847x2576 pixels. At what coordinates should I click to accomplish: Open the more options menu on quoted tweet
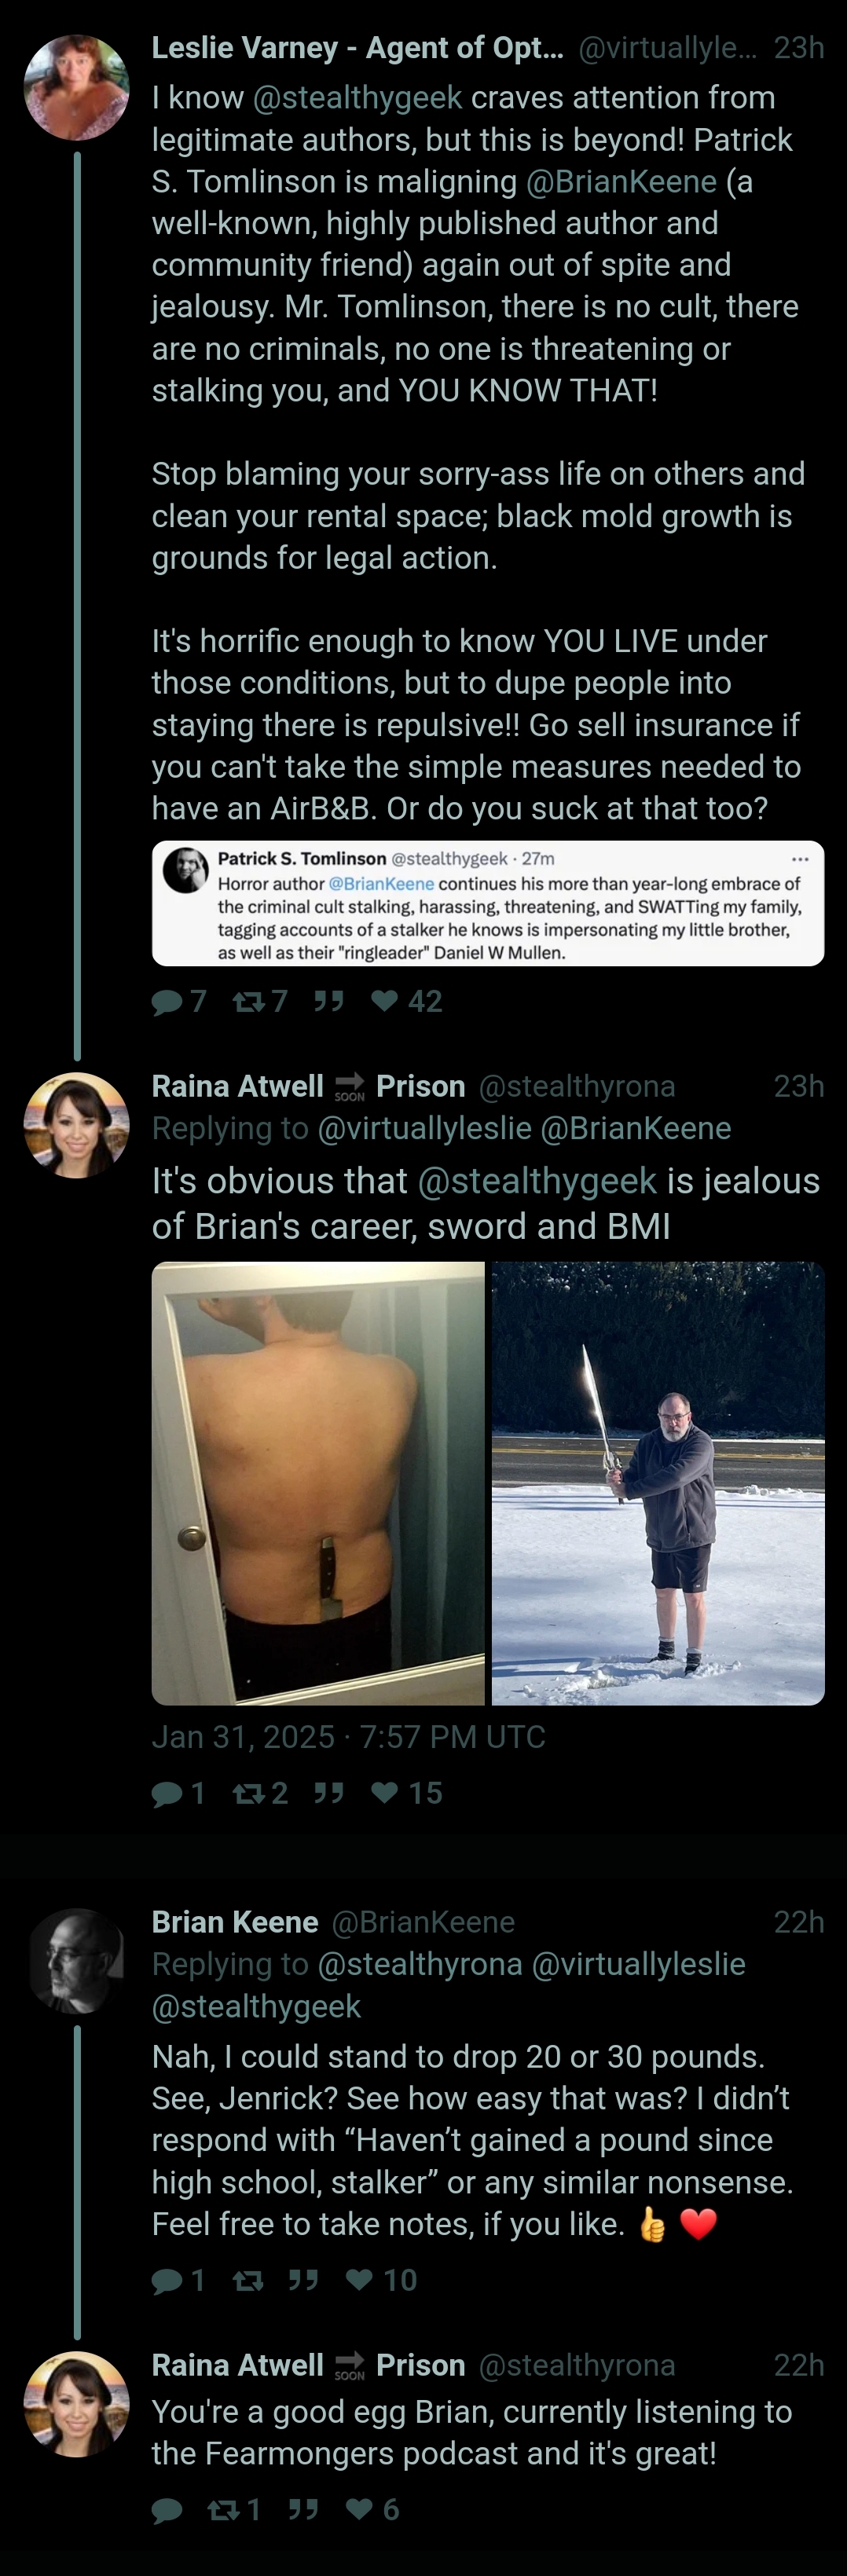800,859
